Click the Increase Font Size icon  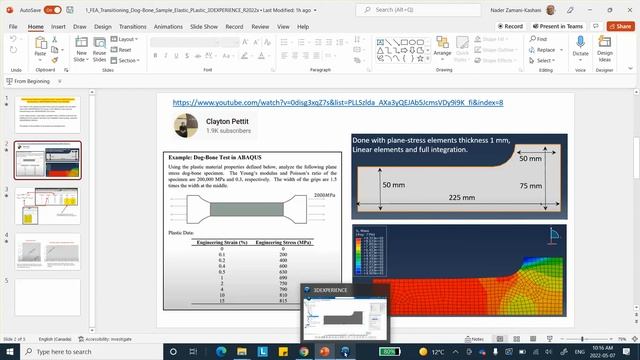245,42
